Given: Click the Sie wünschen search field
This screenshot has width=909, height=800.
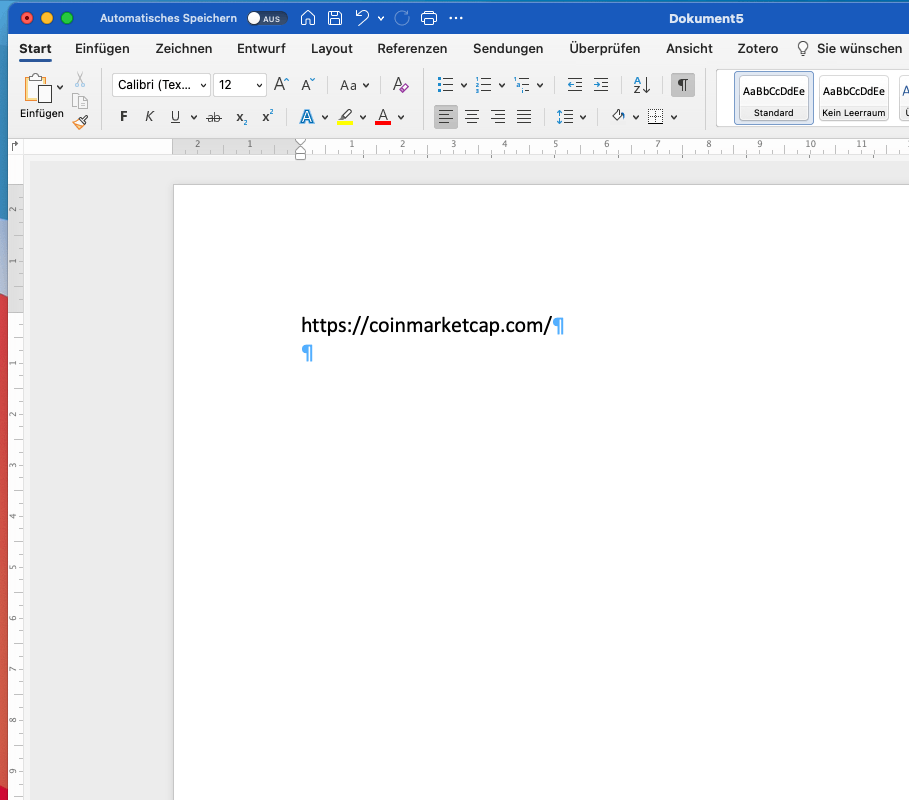Looking at the screenshot, I should (x=850, y=49).
